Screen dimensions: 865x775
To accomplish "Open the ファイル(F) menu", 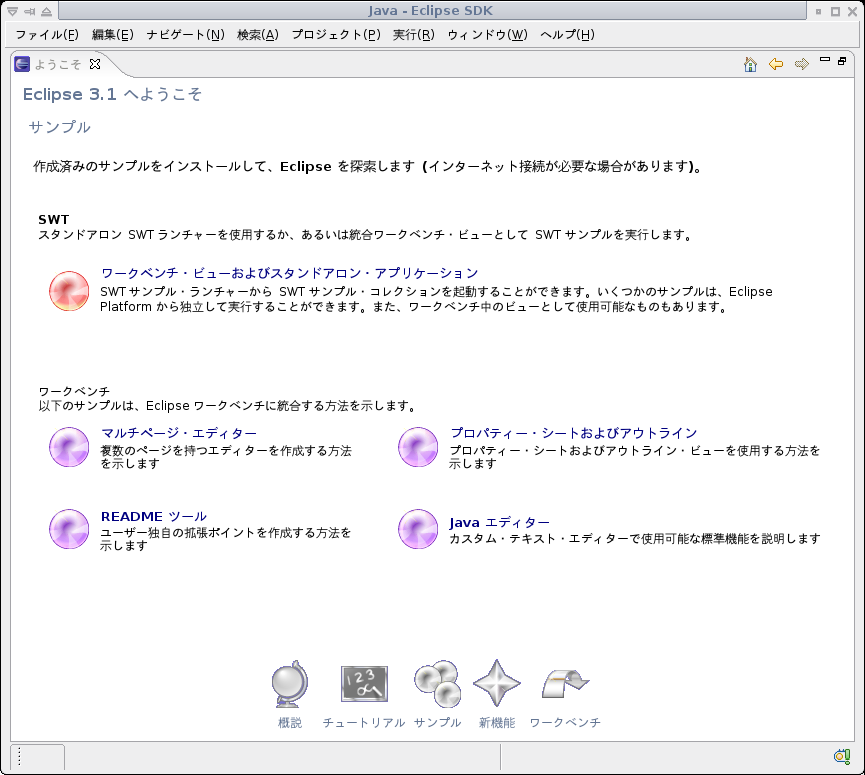I will point(47,35).
